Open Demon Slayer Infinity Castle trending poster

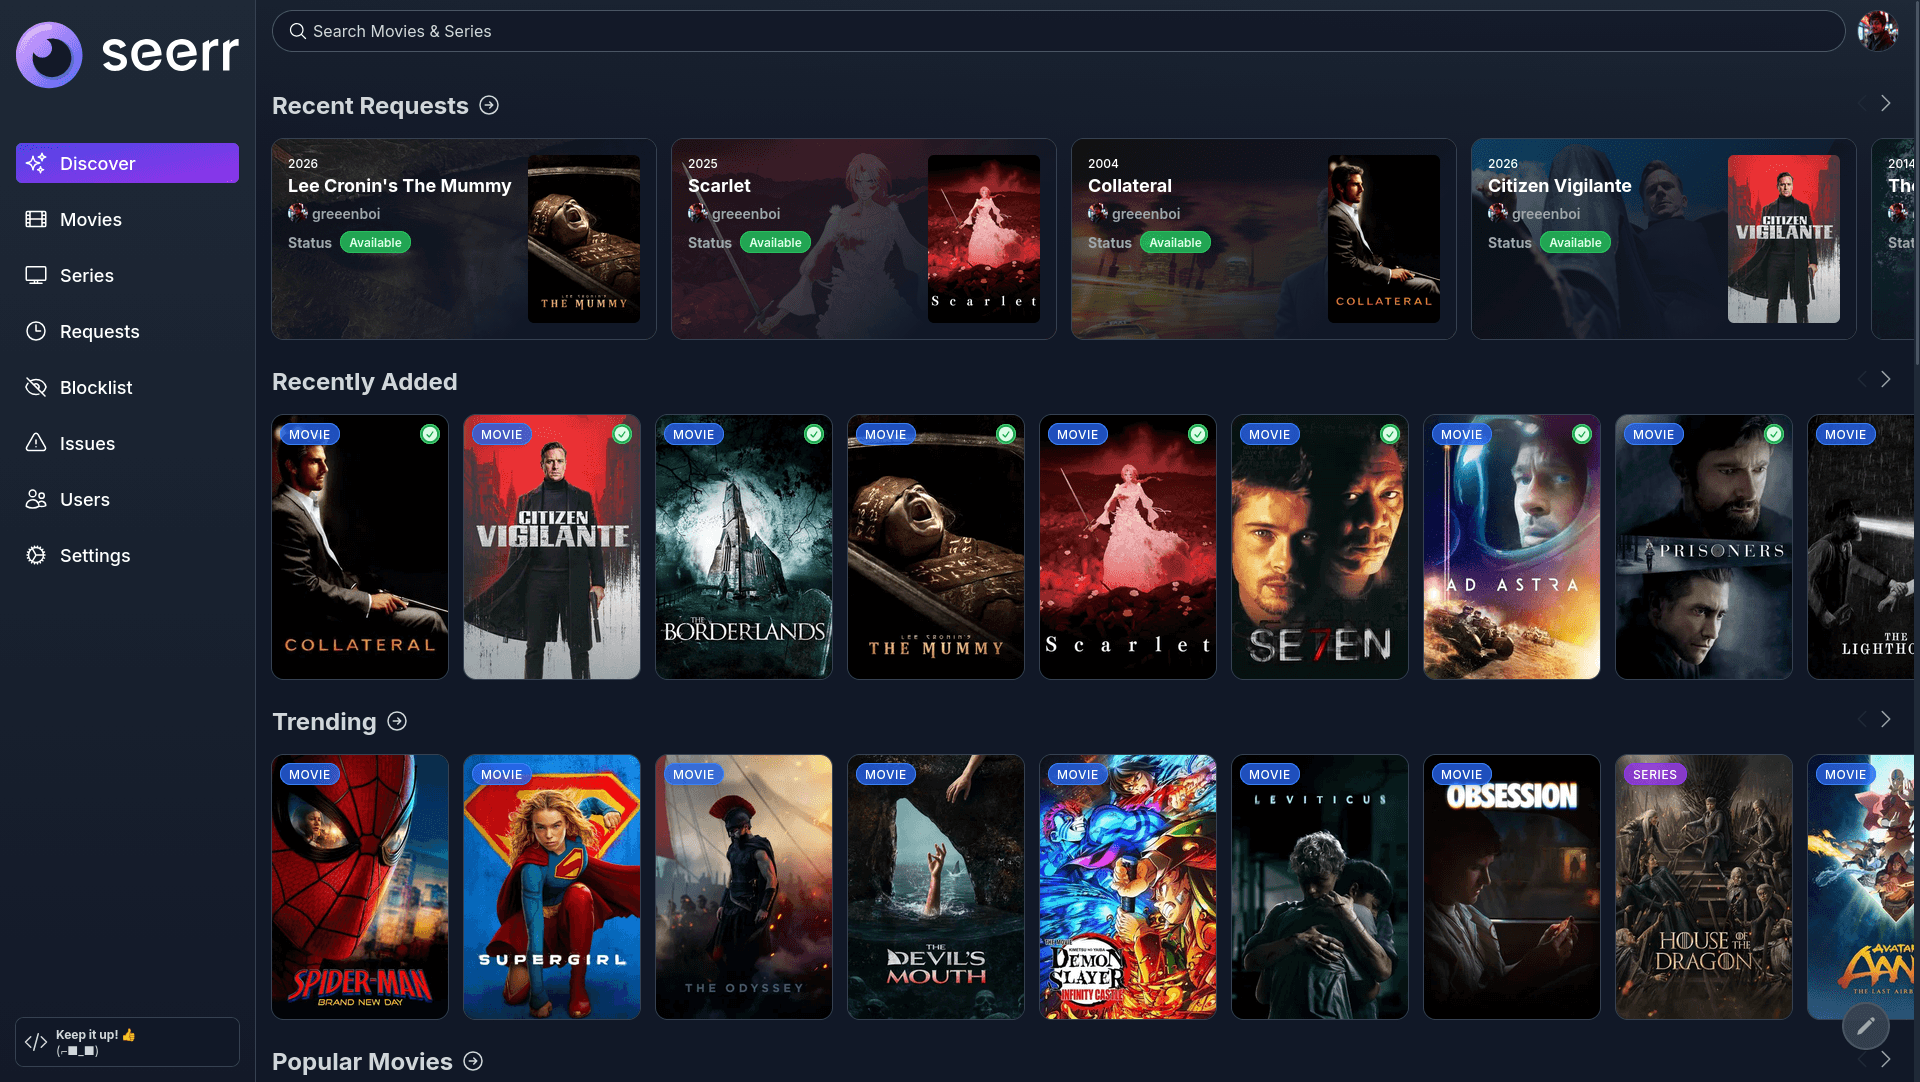tap(1128, 887)
